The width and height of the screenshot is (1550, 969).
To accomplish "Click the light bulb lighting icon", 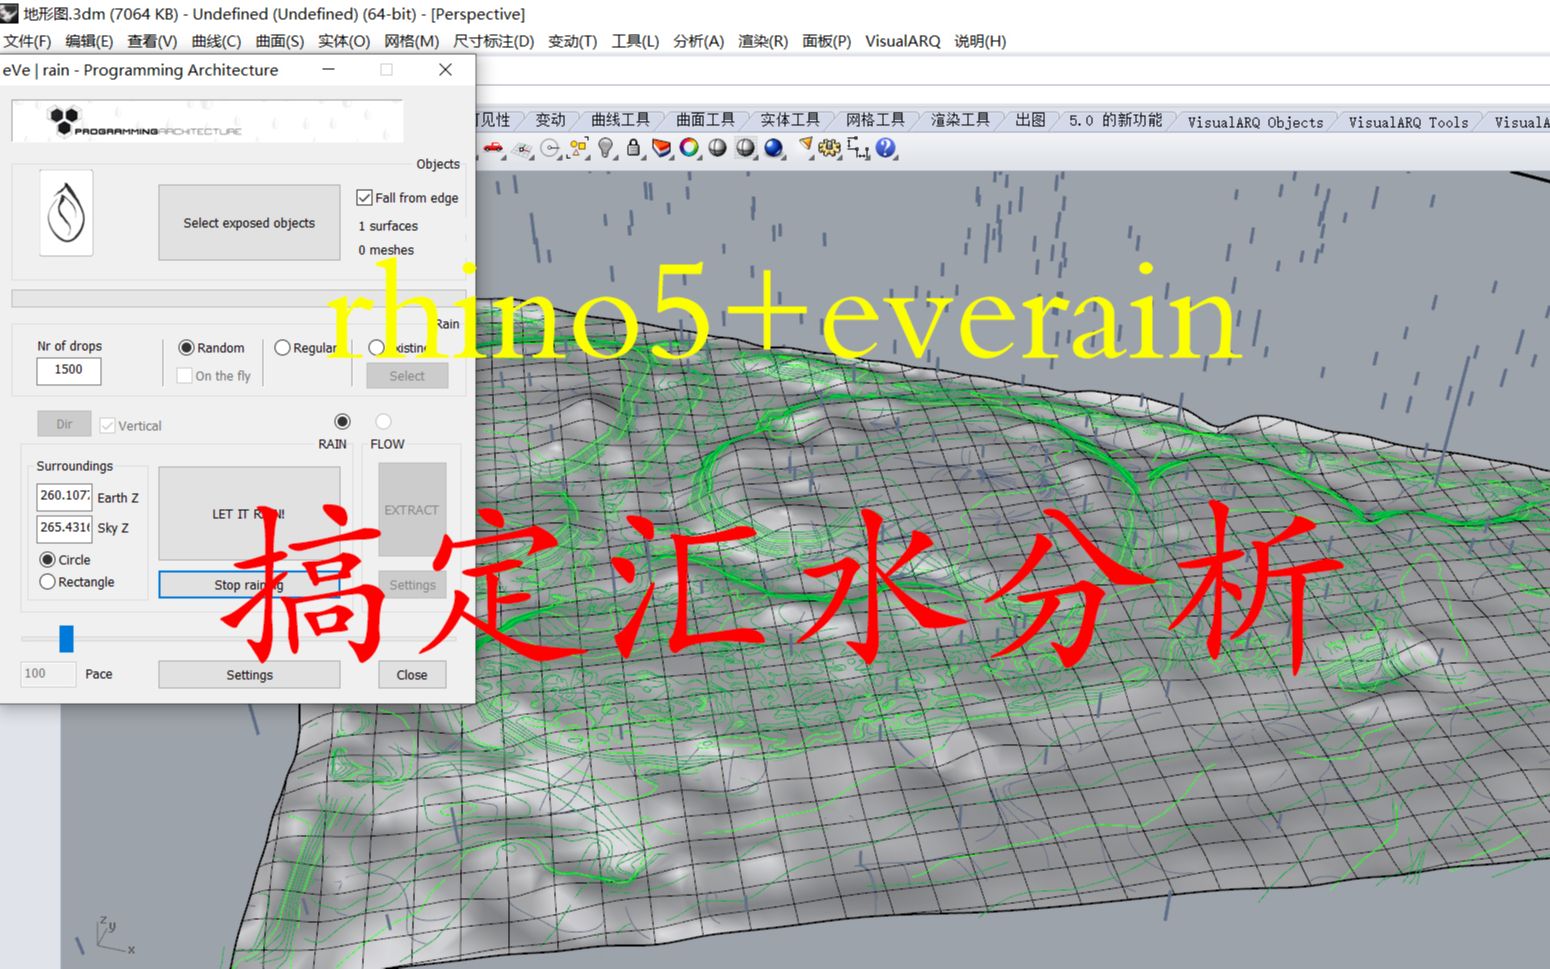I will point(606,146).
